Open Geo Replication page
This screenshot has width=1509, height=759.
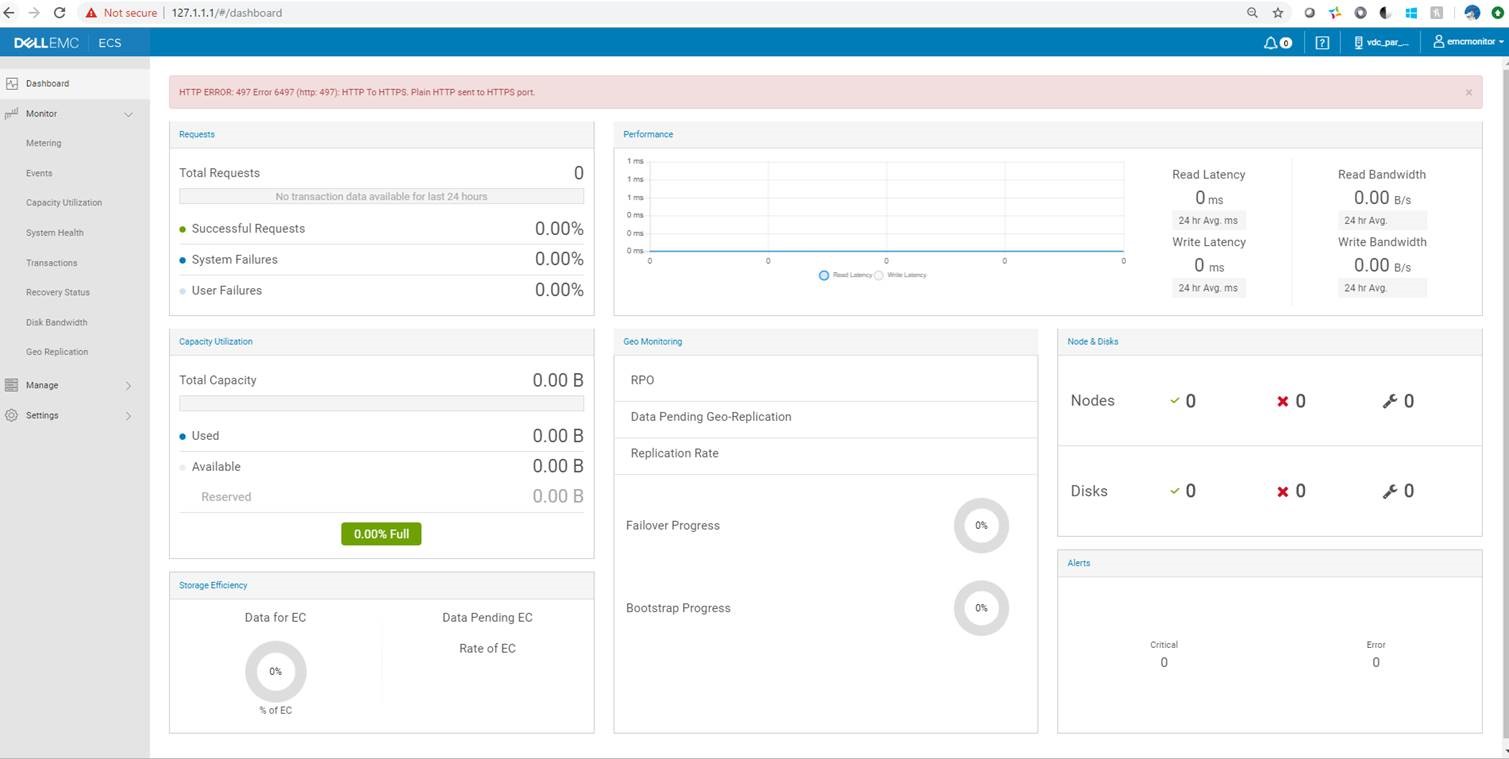pyautogui.click(x=57, y=352)
